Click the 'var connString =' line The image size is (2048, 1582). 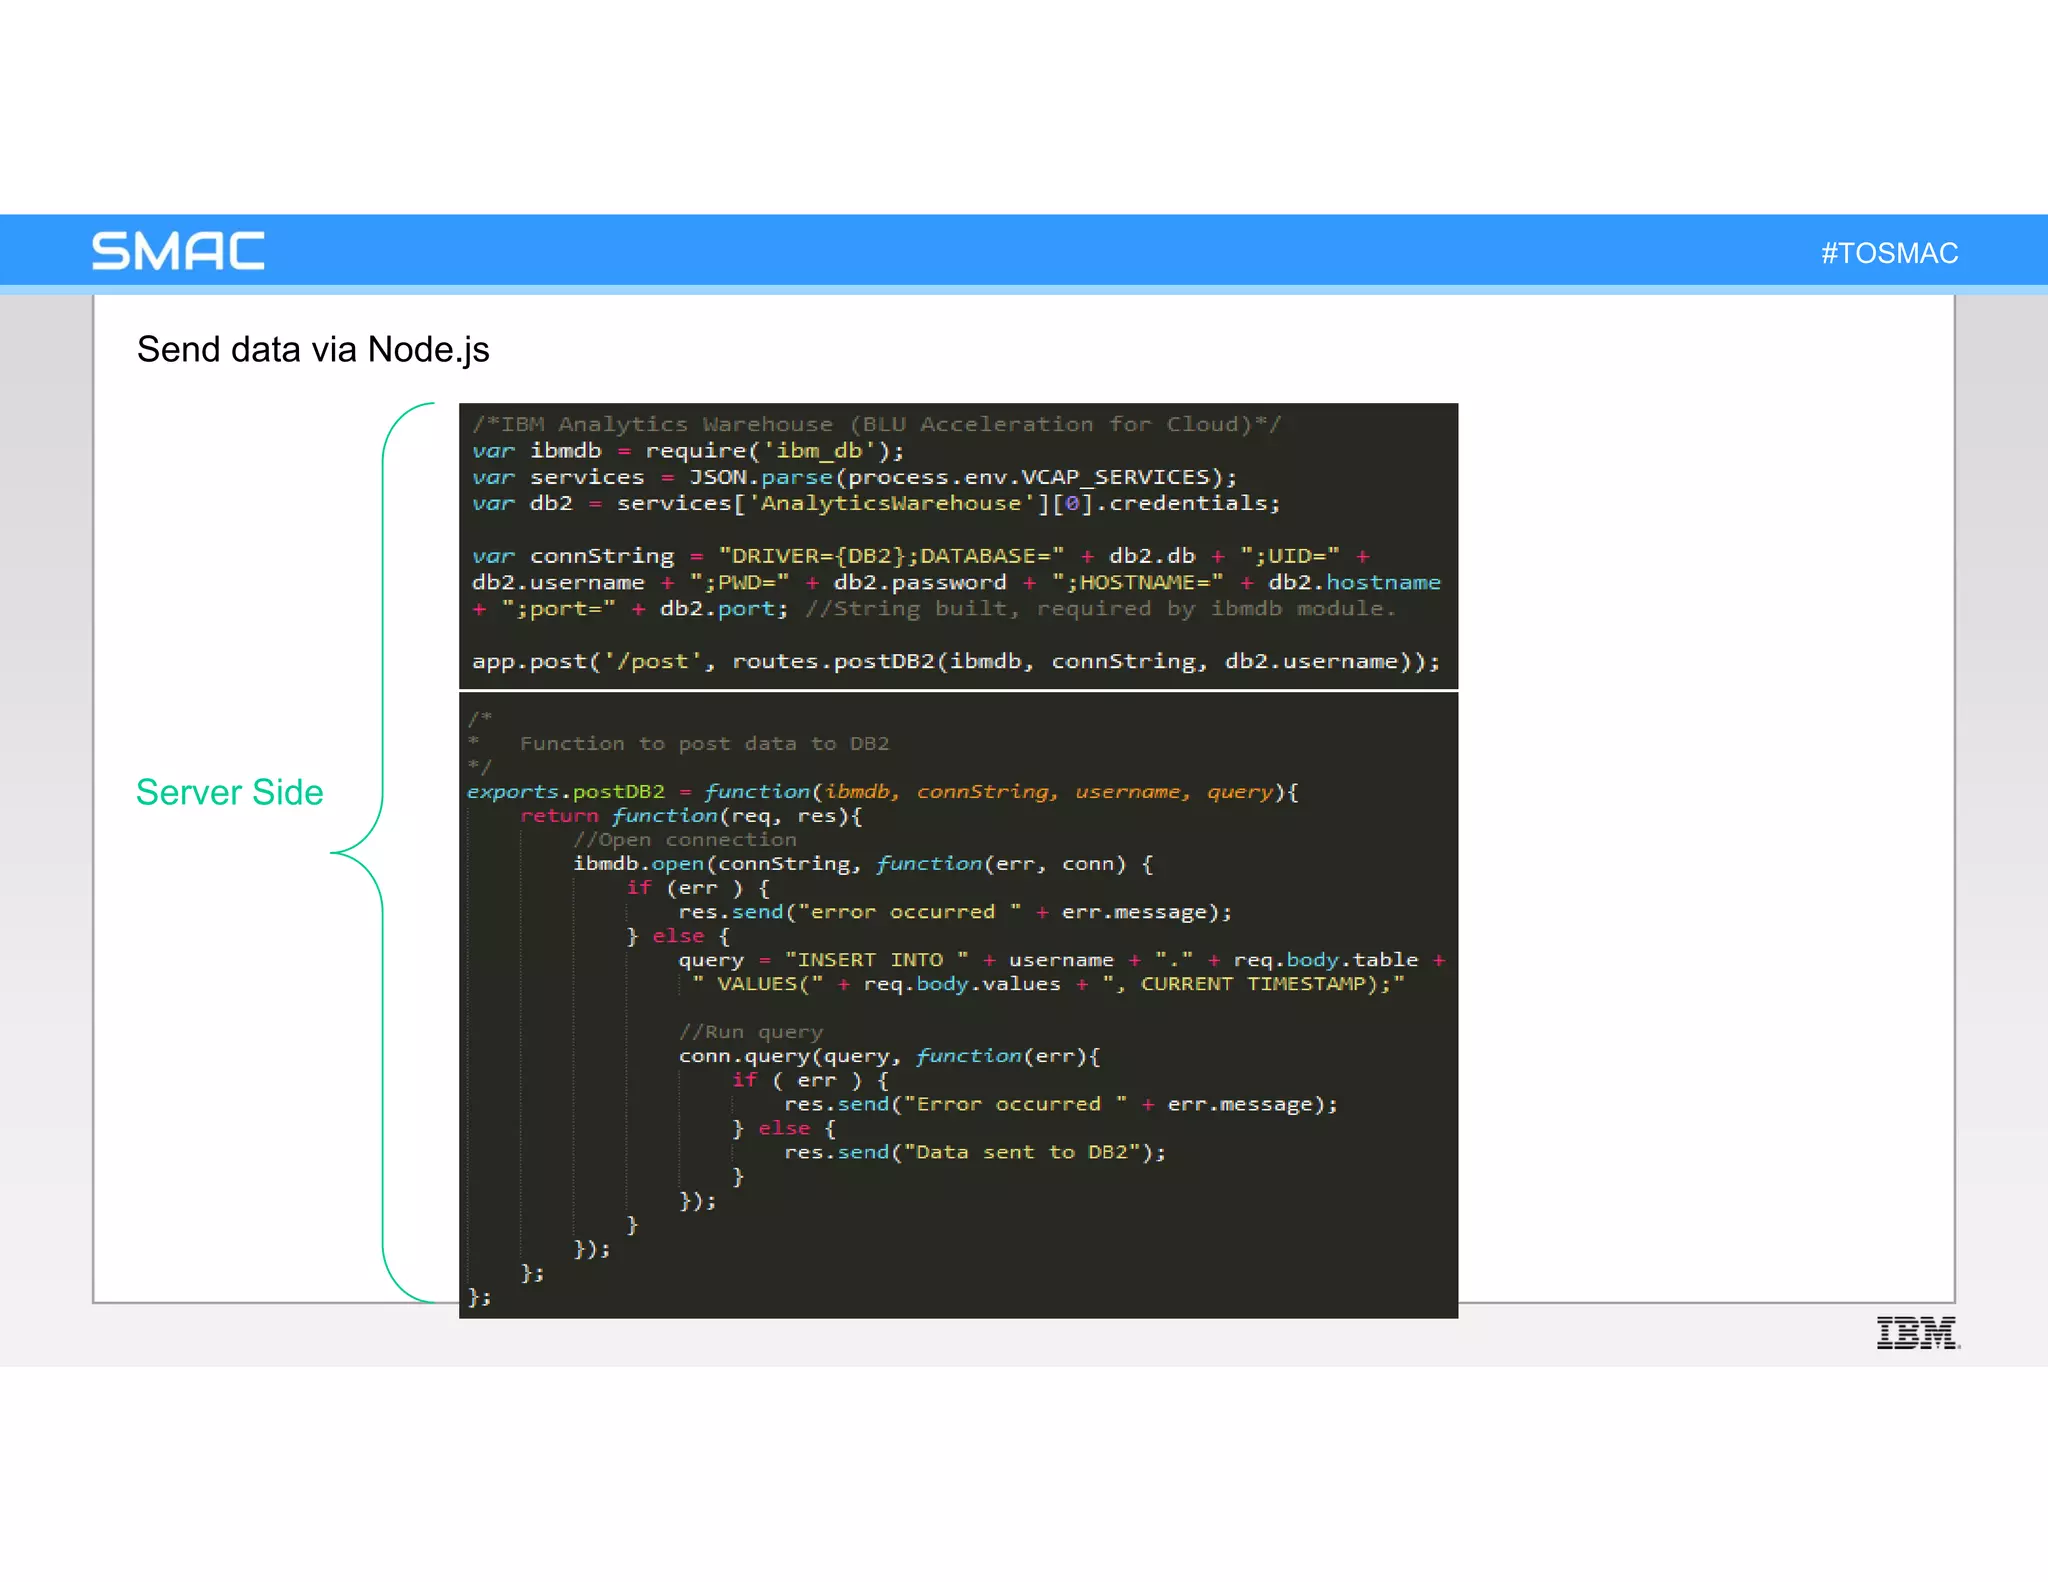pyautogui.click(x=921, y=556)
